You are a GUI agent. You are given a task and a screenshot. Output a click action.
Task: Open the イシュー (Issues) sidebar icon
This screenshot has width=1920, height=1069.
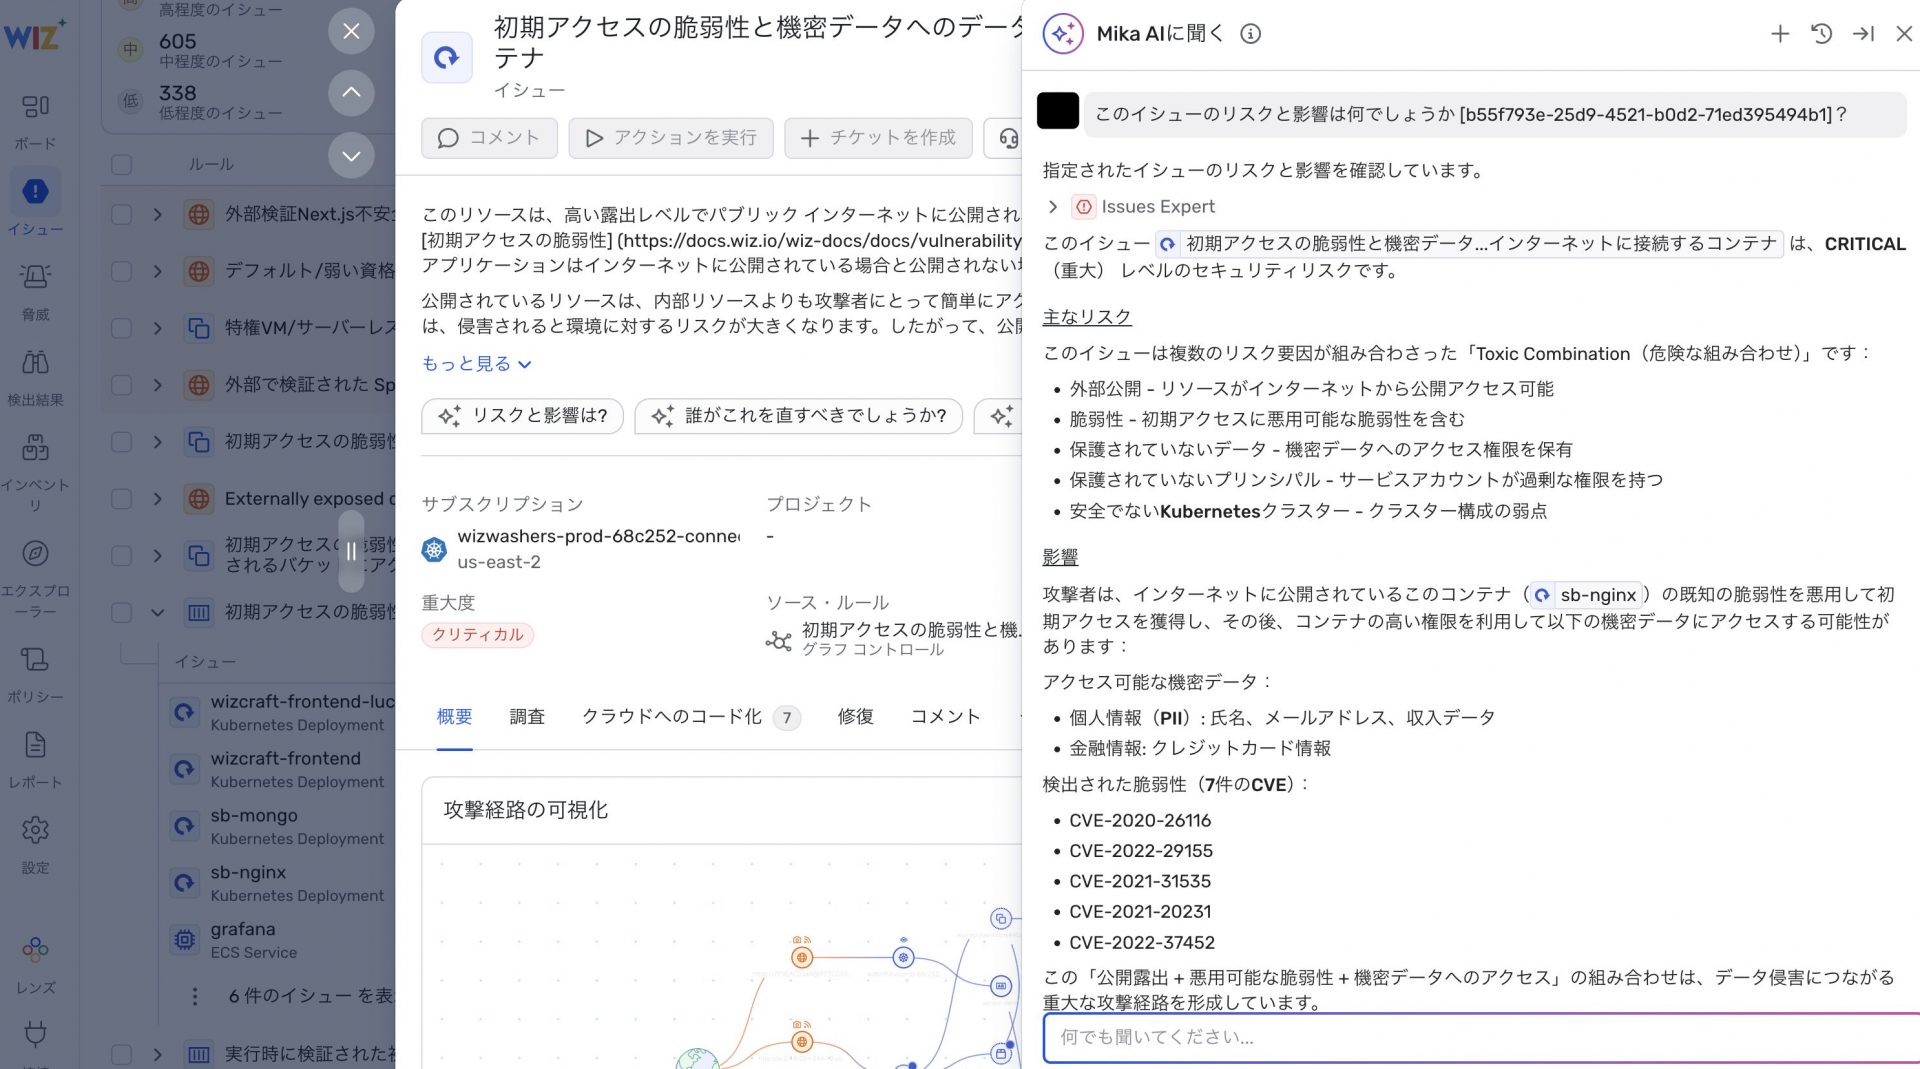tap(35, 192)
